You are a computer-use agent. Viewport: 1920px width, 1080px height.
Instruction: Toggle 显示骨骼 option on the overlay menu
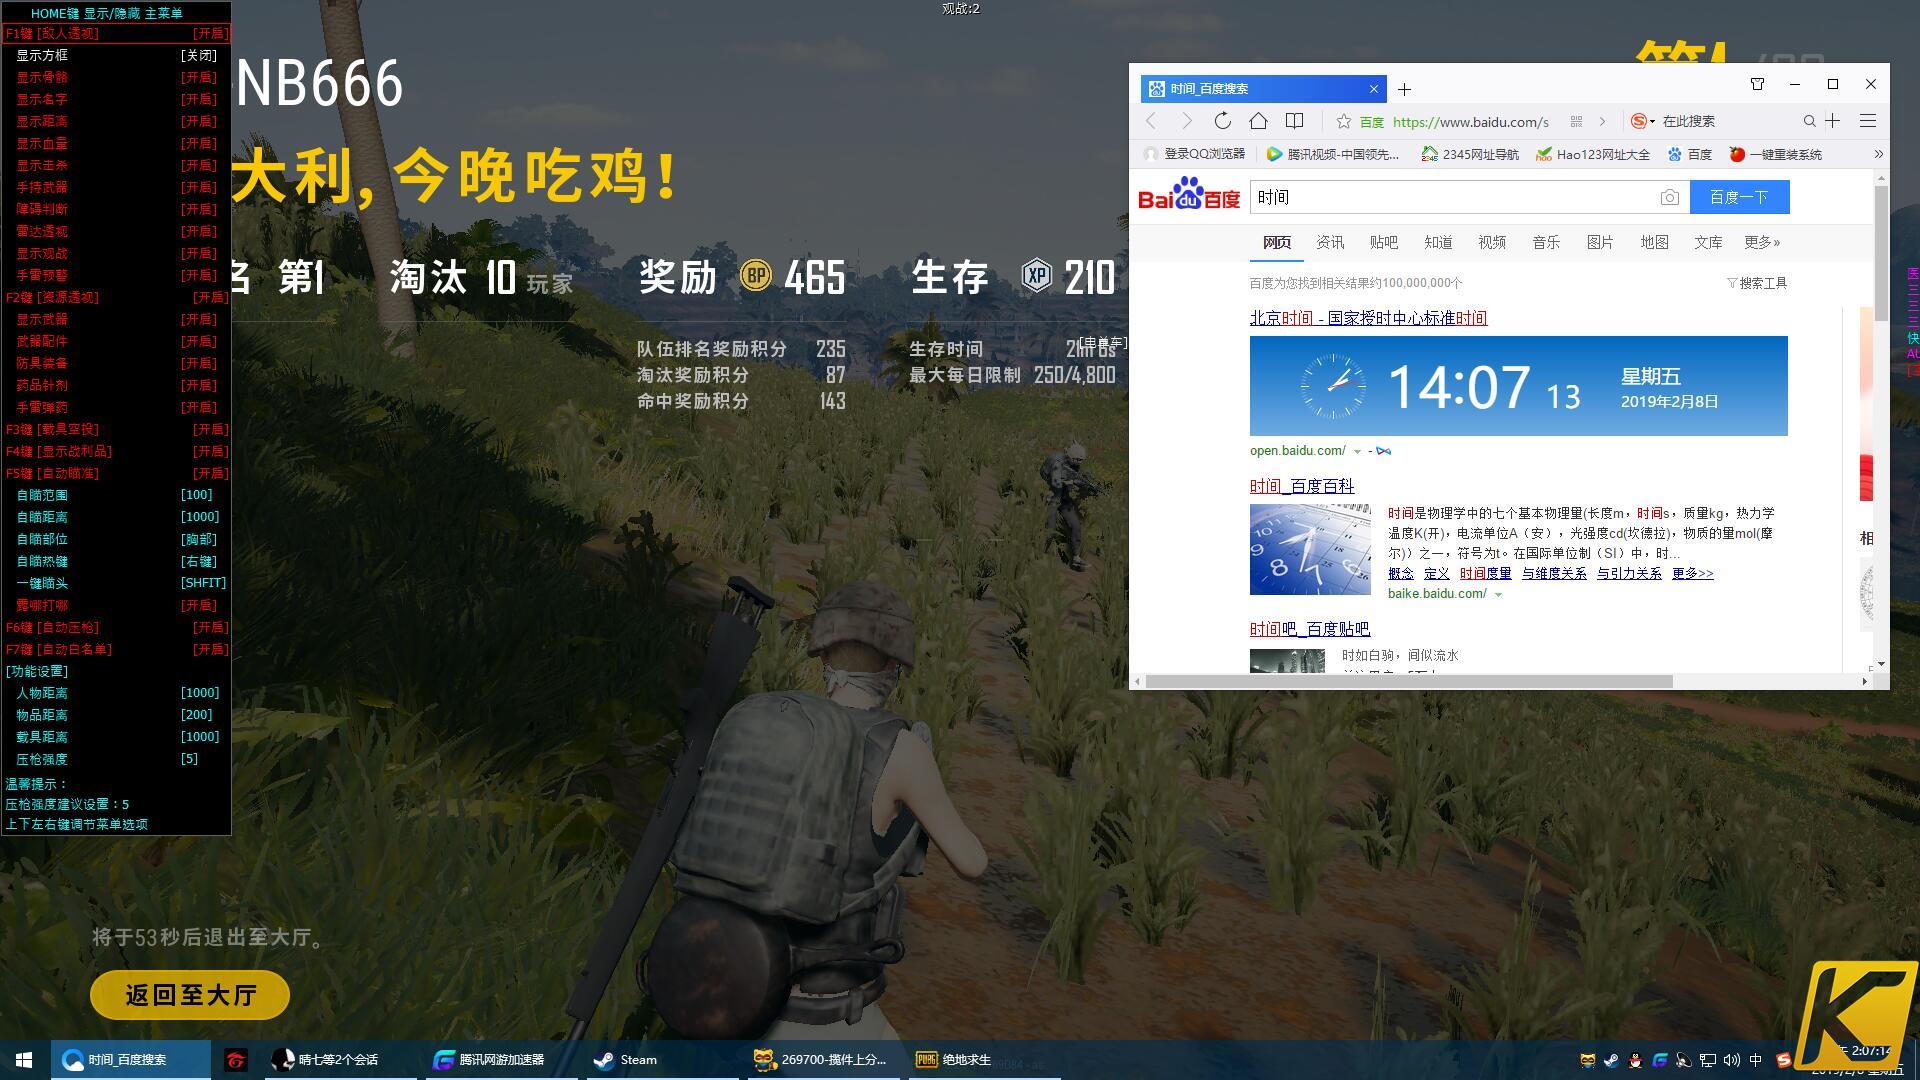116,78
